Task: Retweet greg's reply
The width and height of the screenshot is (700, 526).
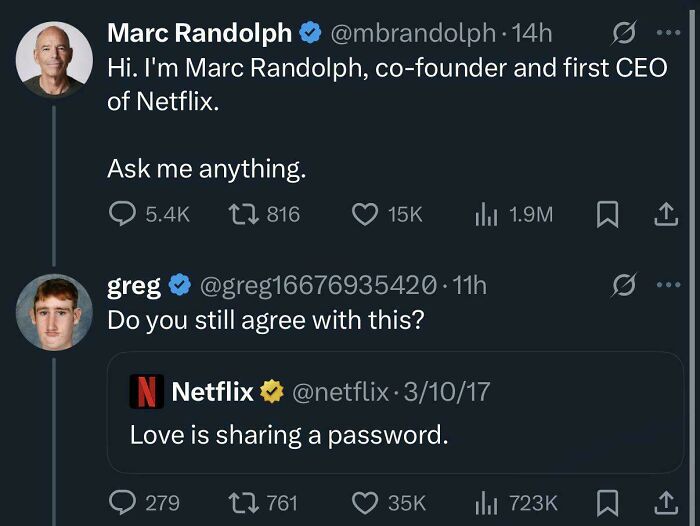Action: 242,502
